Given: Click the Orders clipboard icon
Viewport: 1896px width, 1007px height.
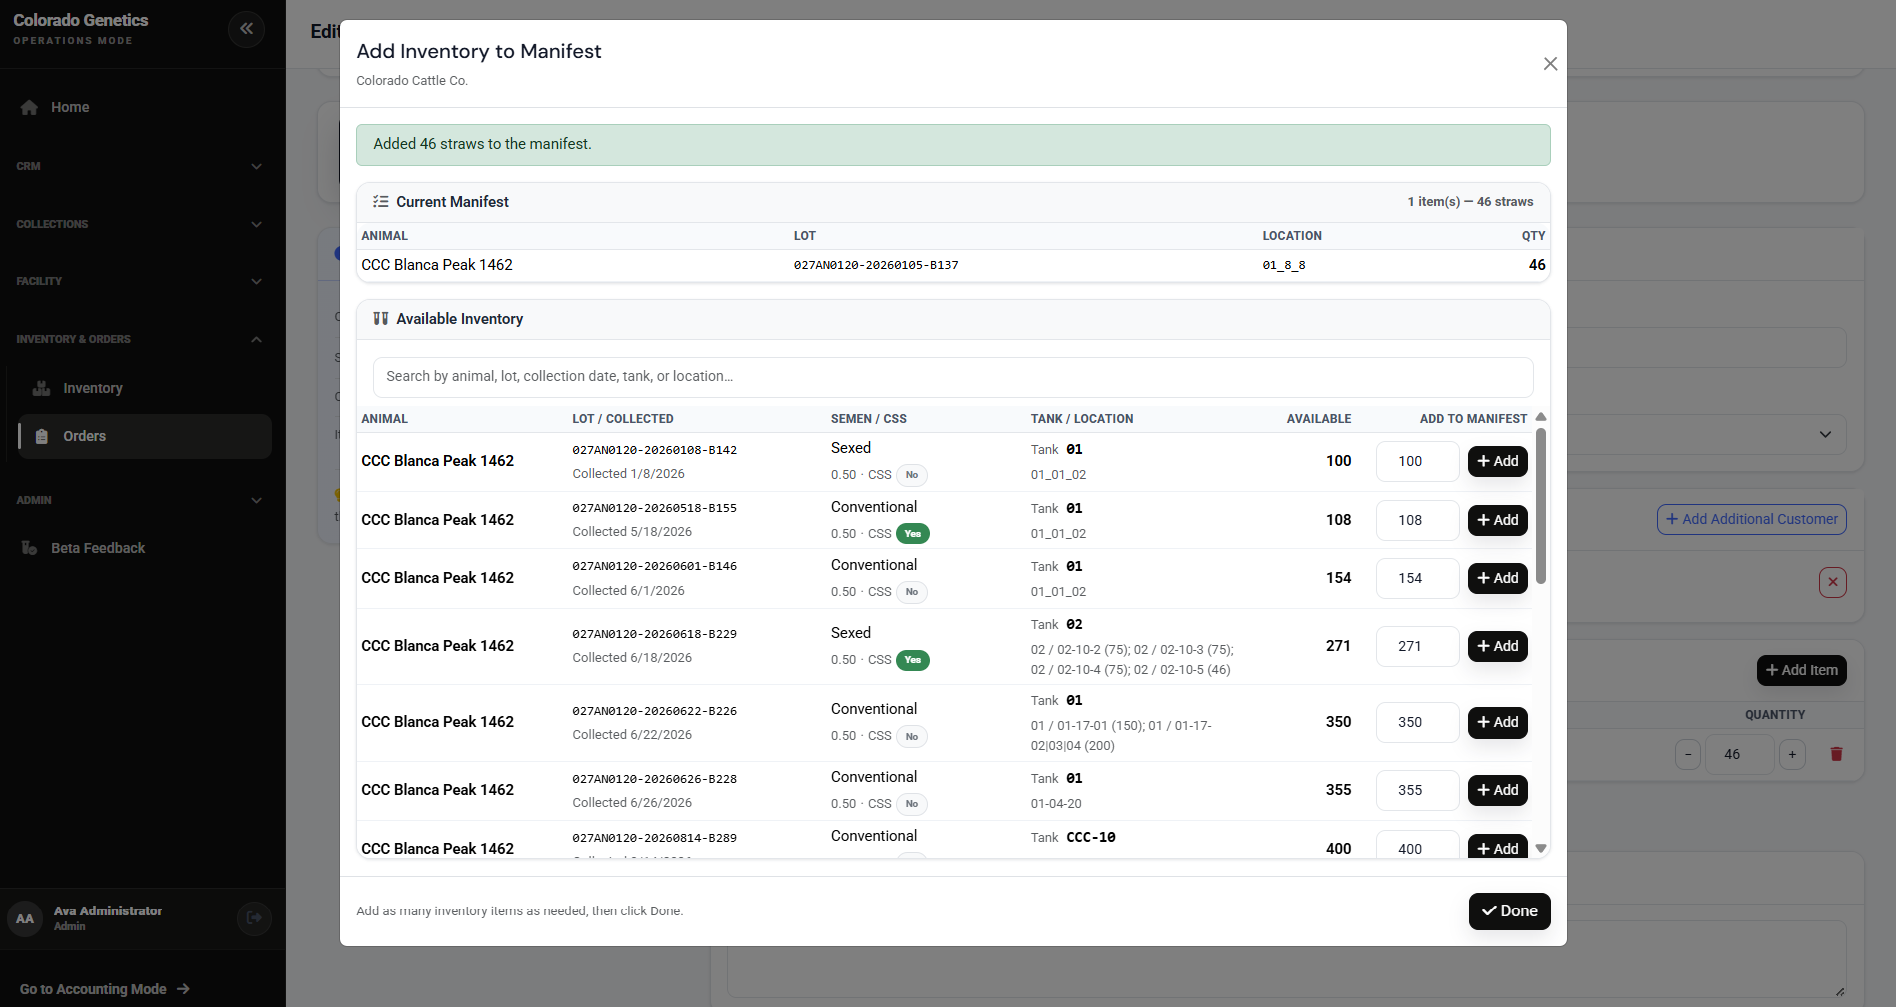Looking at the screenshot, I should pos(41,436).
